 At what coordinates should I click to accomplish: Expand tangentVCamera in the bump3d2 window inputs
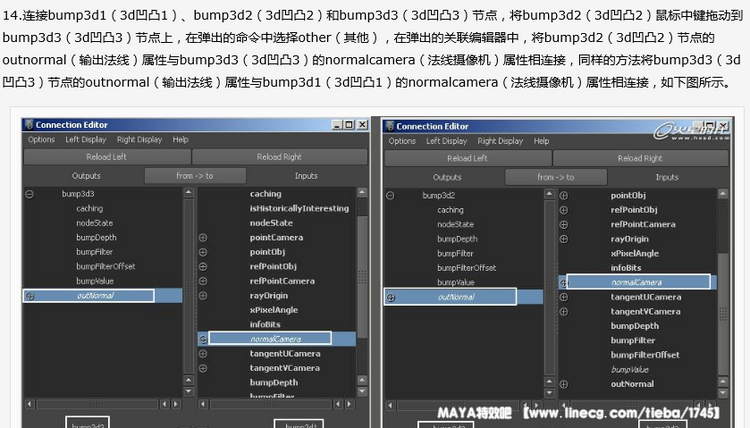564,312
